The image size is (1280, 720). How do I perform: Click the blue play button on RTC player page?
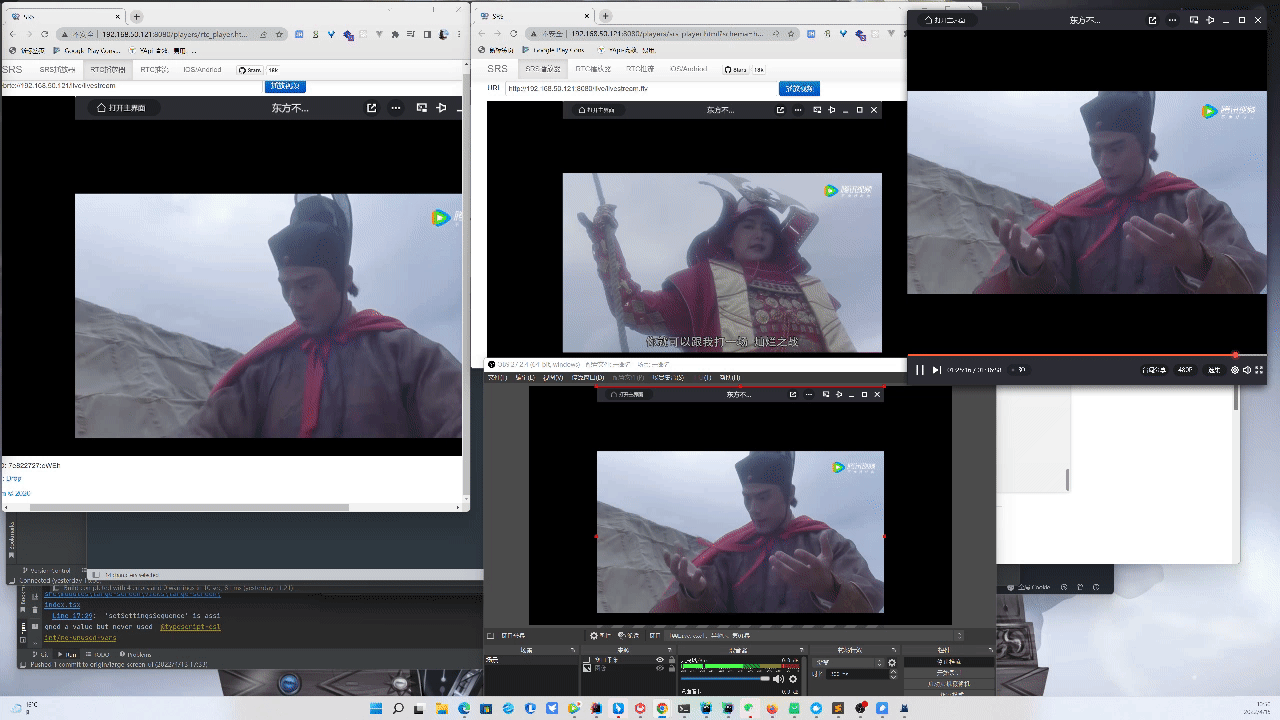click(x=285, y=86)
